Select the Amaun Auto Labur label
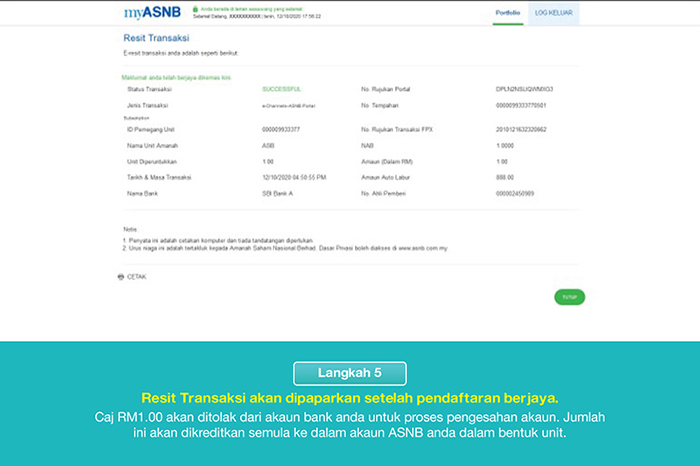Screen dimensions: 700x466 point(385,177)
